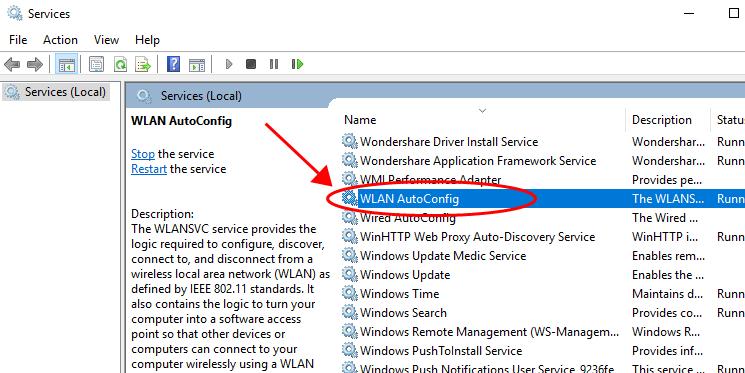Click the Pause Service toolbar icon
Screen dimensions: 745x373
(x=274, y=64)
